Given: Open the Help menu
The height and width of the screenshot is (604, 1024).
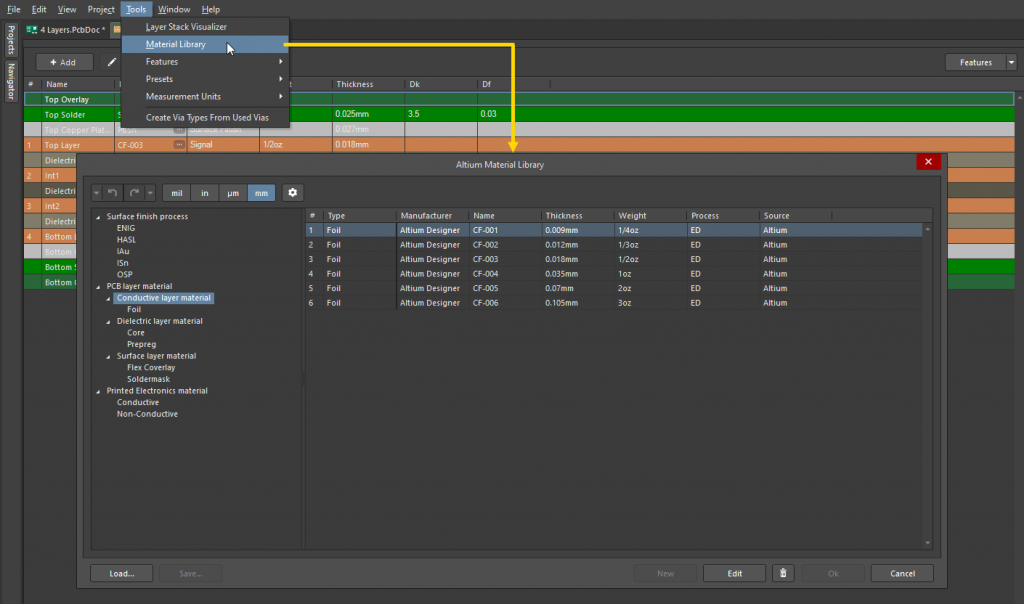Looking at the screenshot, I should (210, 9).
